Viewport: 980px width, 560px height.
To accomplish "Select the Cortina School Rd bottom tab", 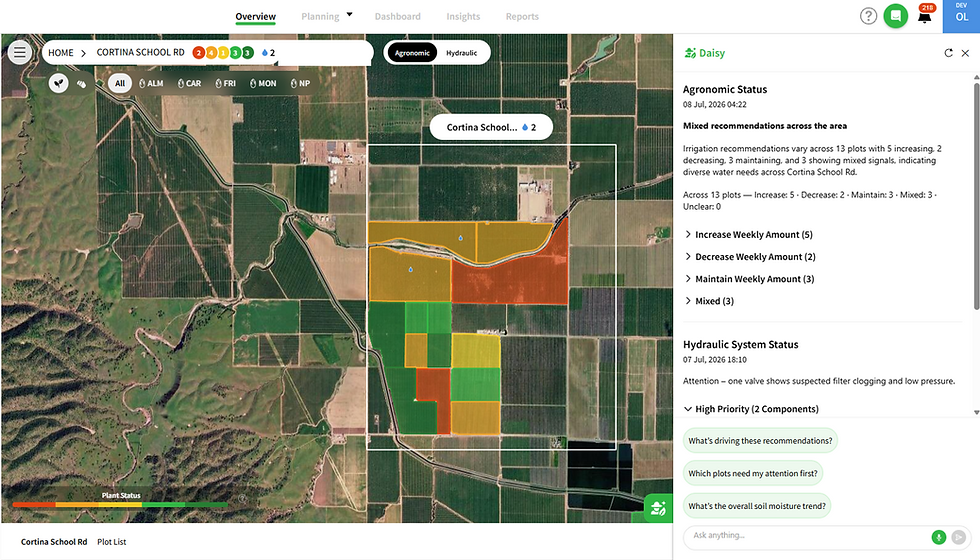I will [54, 542].
